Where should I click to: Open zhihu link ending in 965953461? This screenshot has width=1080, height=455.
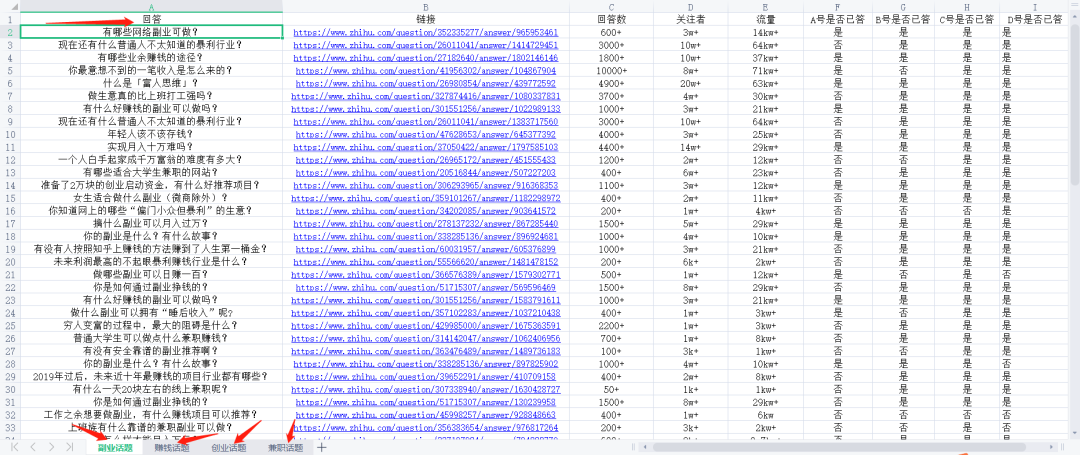tap(425, 32)
